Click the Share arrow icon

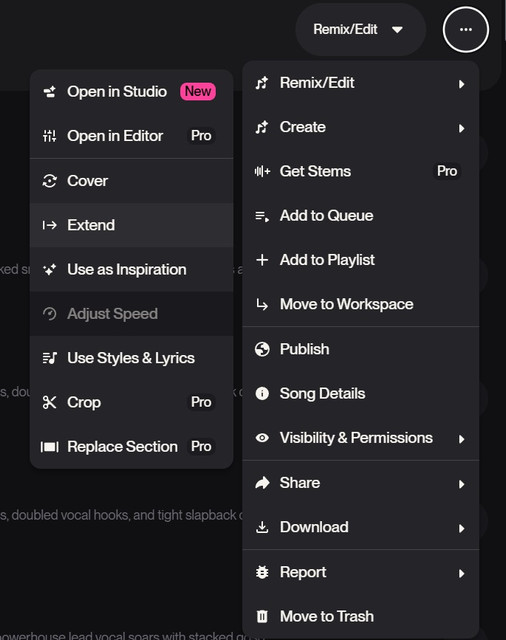[262, 483]
